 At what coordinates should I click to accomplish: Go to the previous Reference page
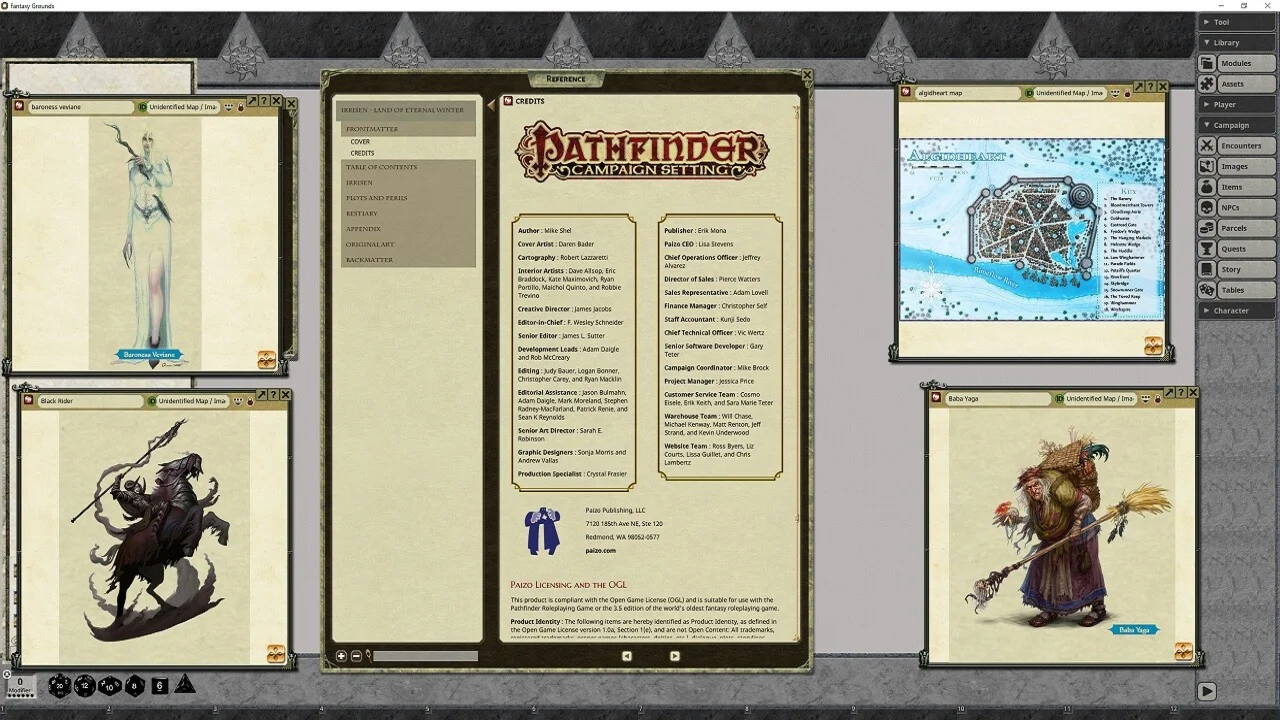(x=627, y=656)
